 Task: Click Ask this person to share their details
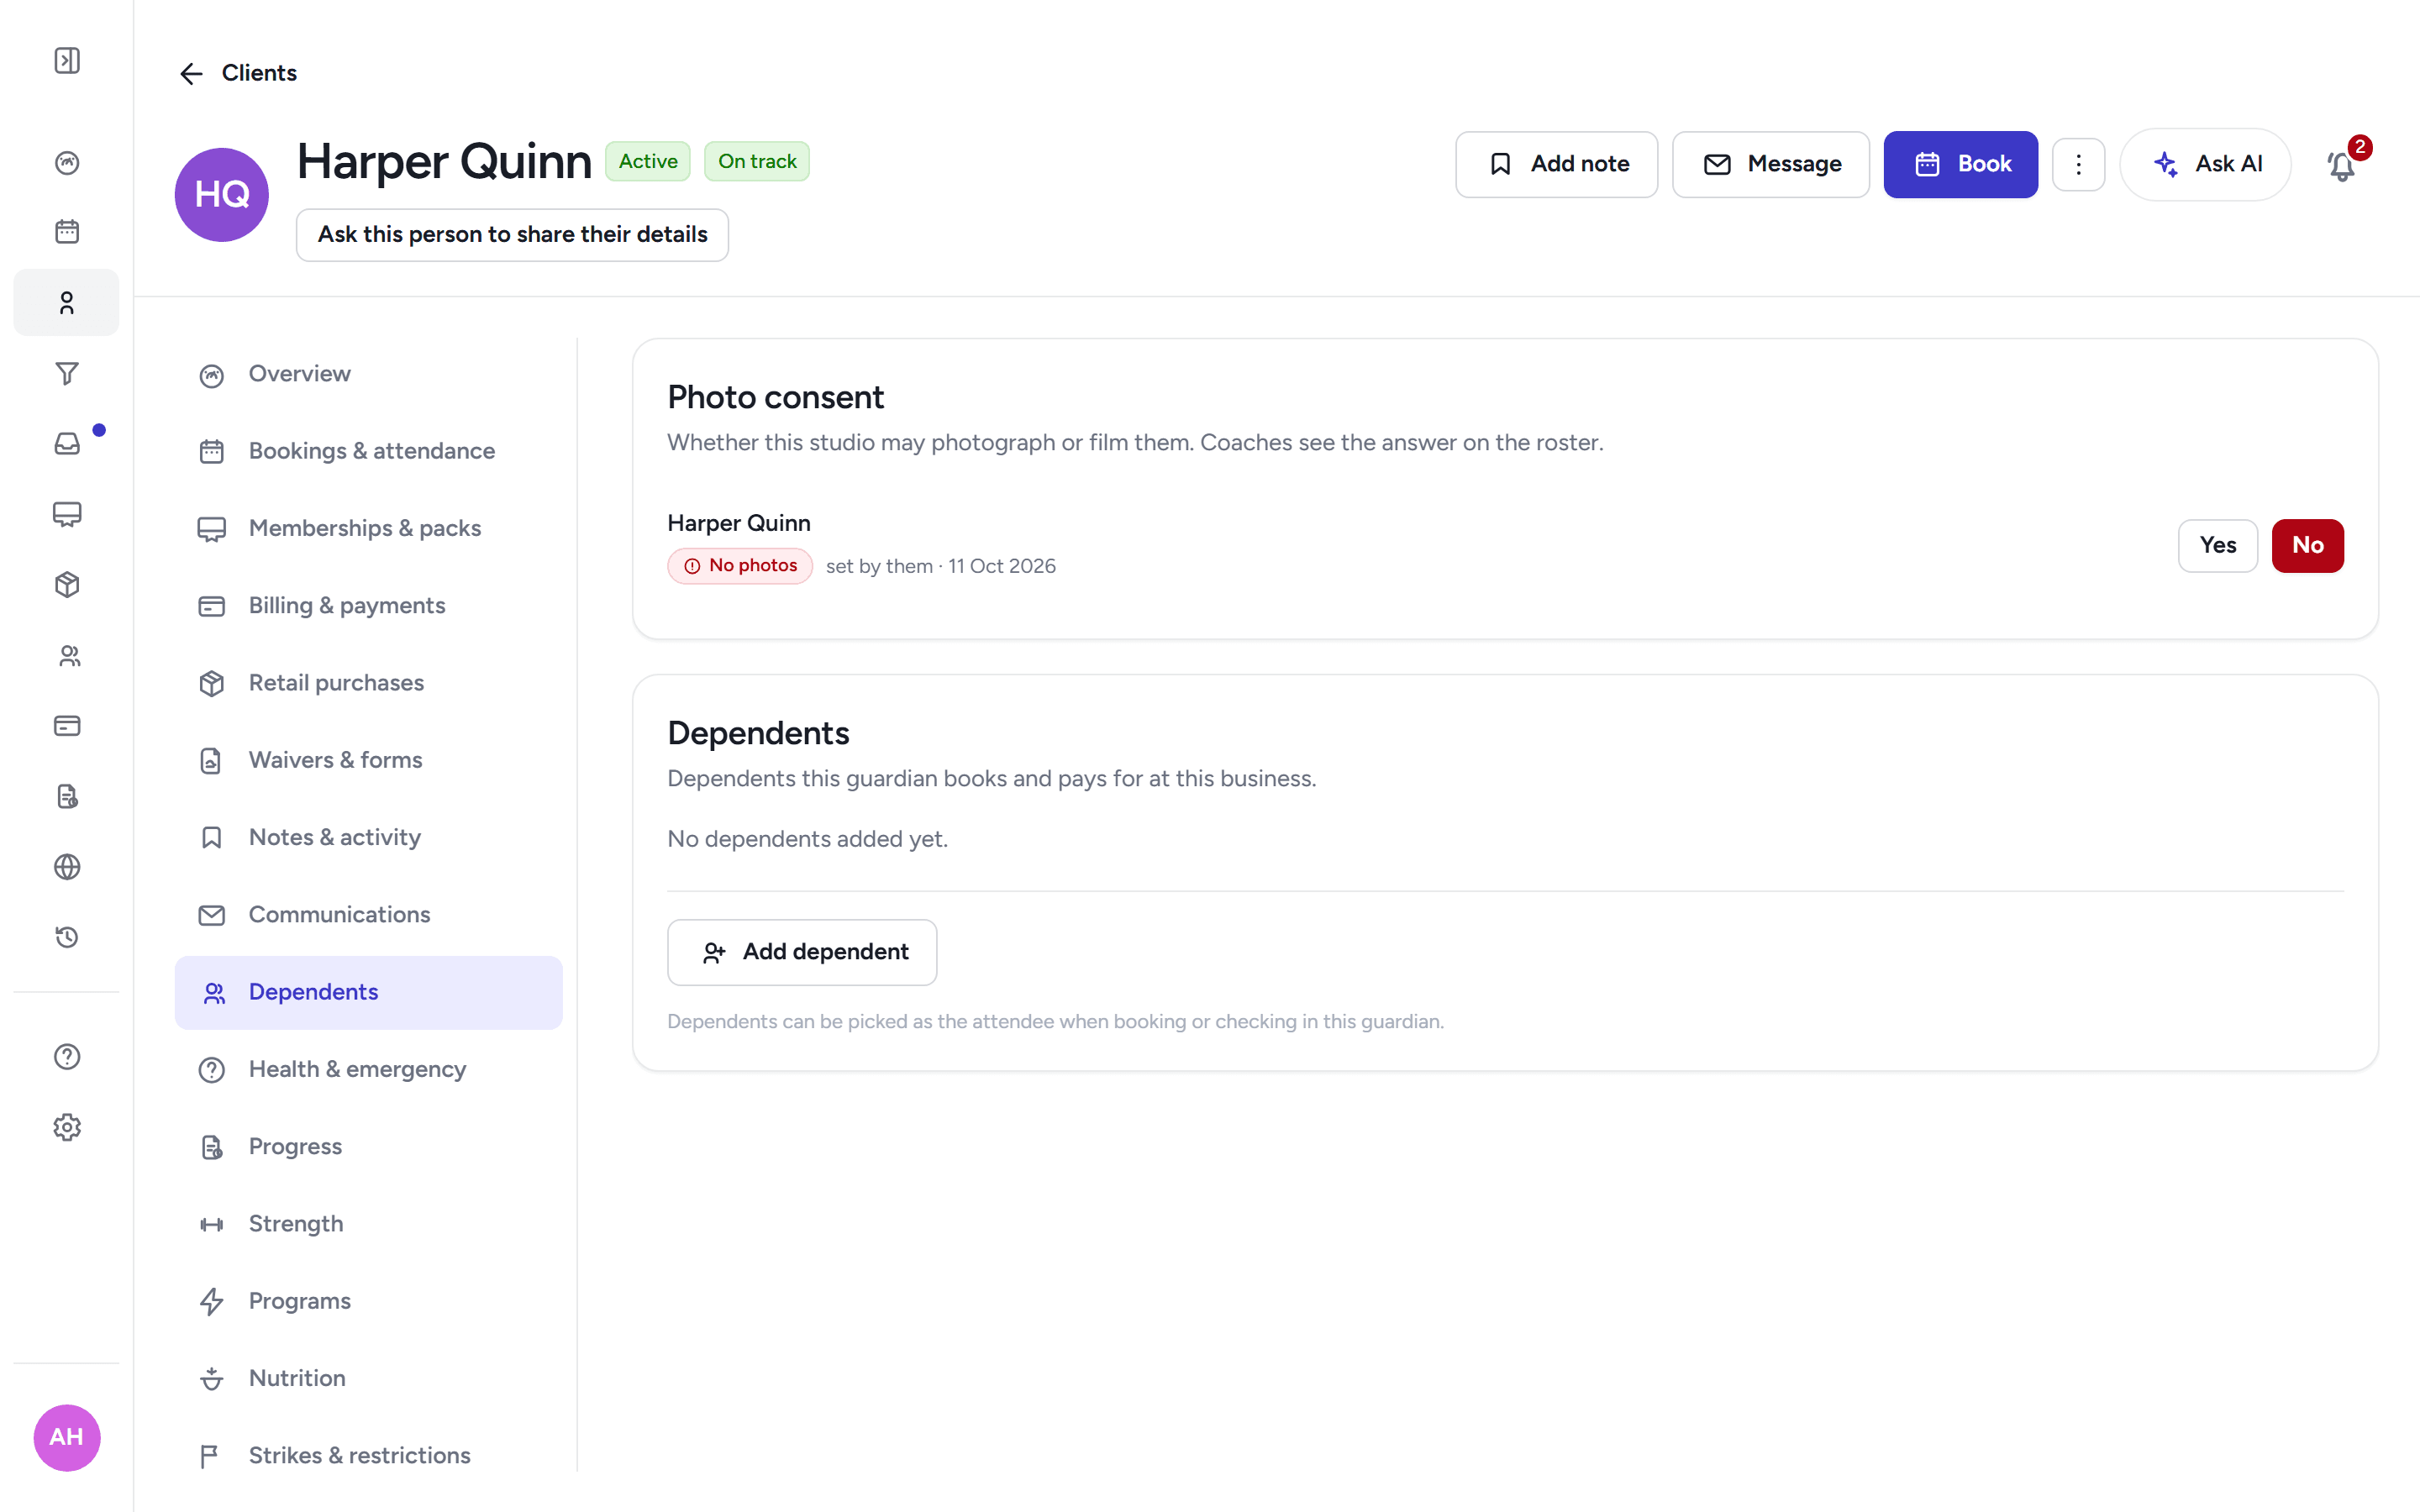512,235
